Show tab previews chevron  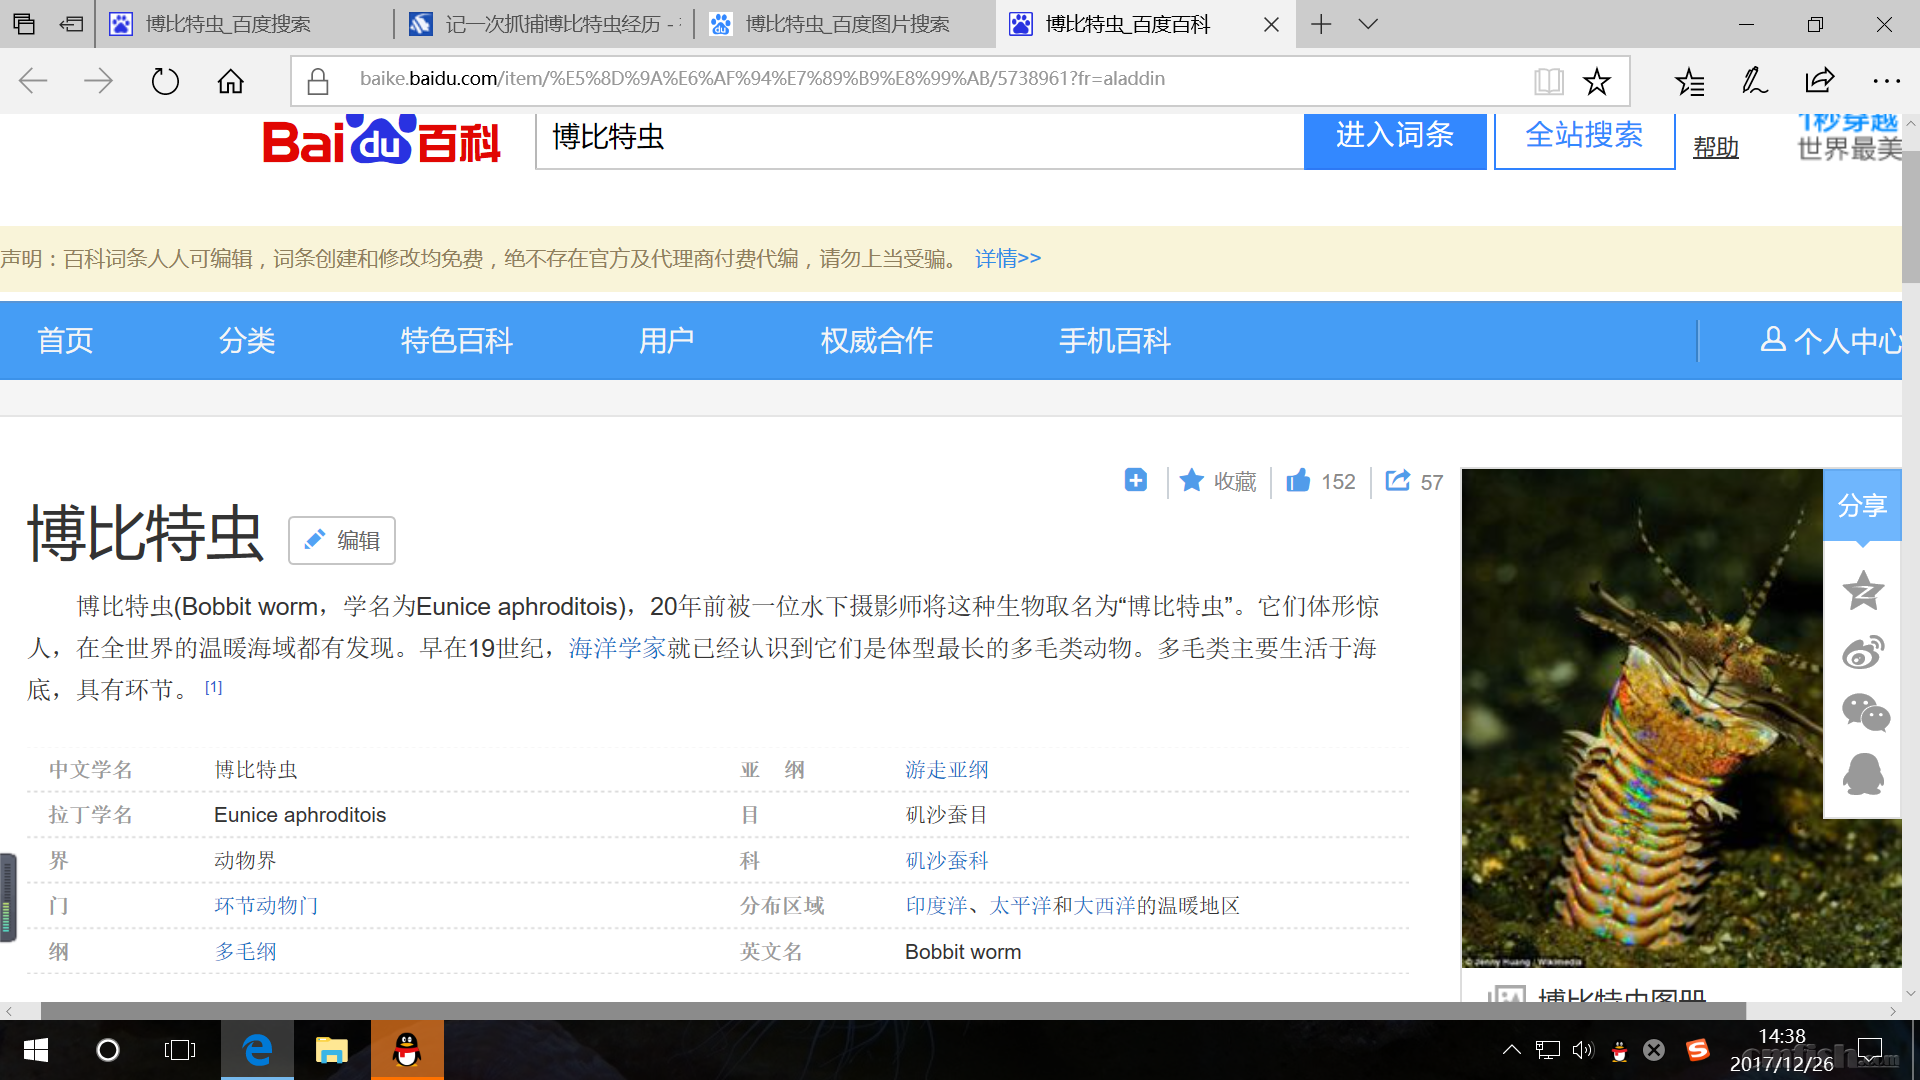[x=1368, y=24]
